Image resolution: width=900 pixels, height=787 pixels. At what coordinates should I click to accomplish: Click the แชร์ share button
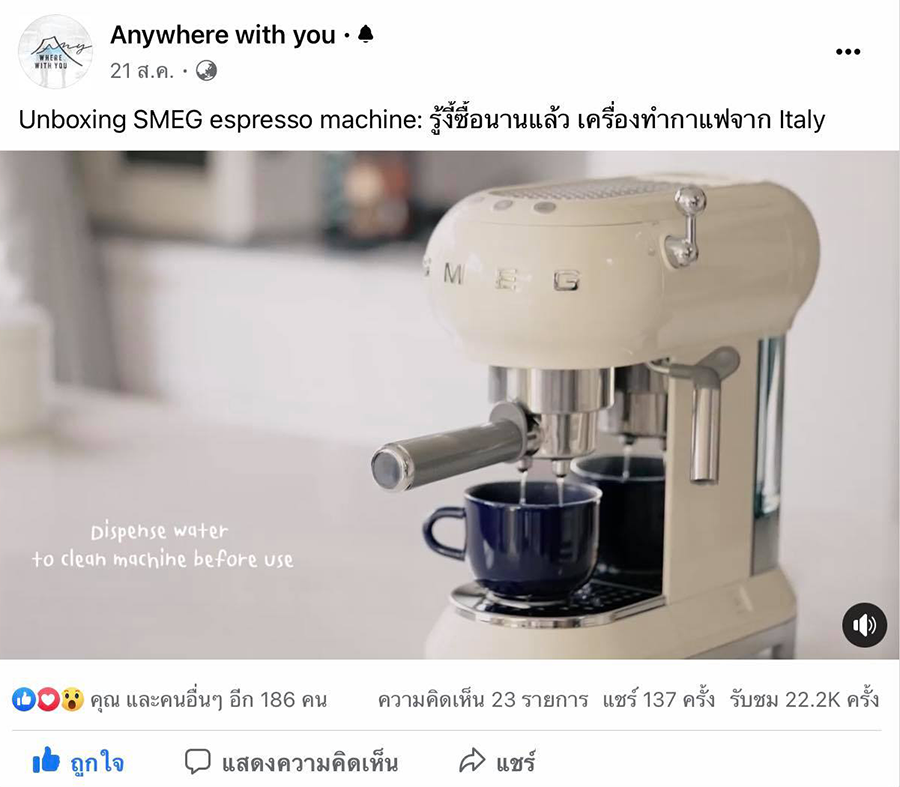click(x=497, y=762)
